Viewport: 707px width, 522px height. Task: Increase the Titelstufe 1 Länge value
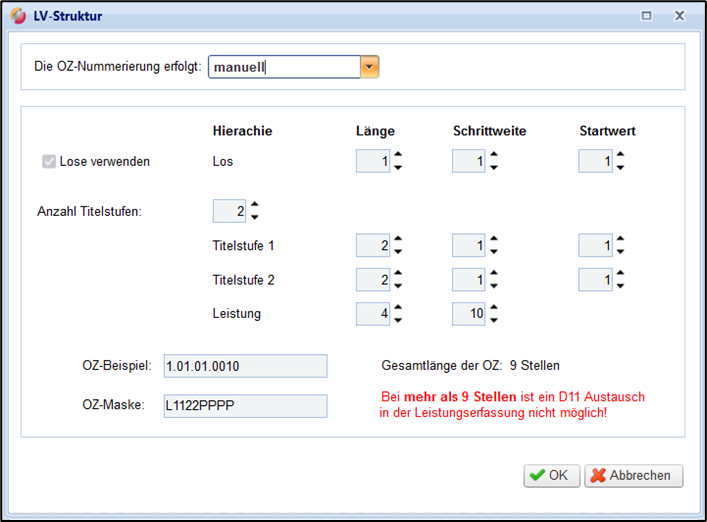(x=398, y=239)
